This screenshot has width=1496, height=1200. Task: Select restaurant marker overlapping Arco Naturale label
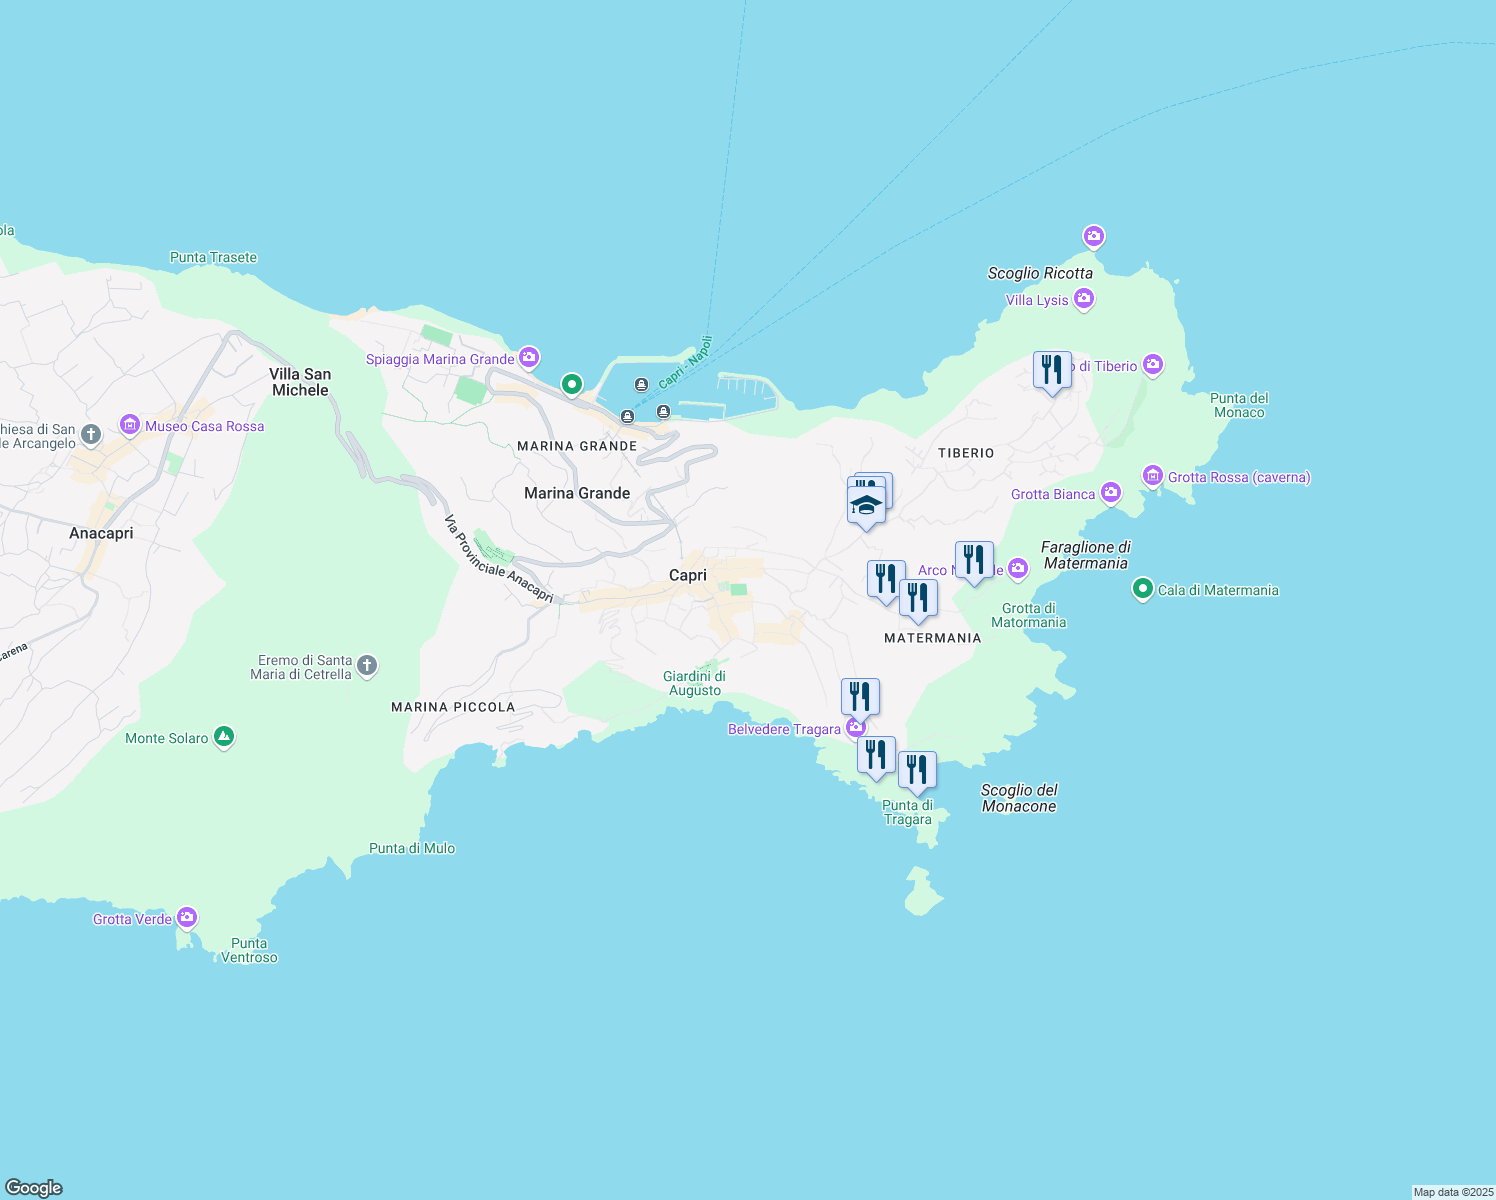(x=974, y=561)
